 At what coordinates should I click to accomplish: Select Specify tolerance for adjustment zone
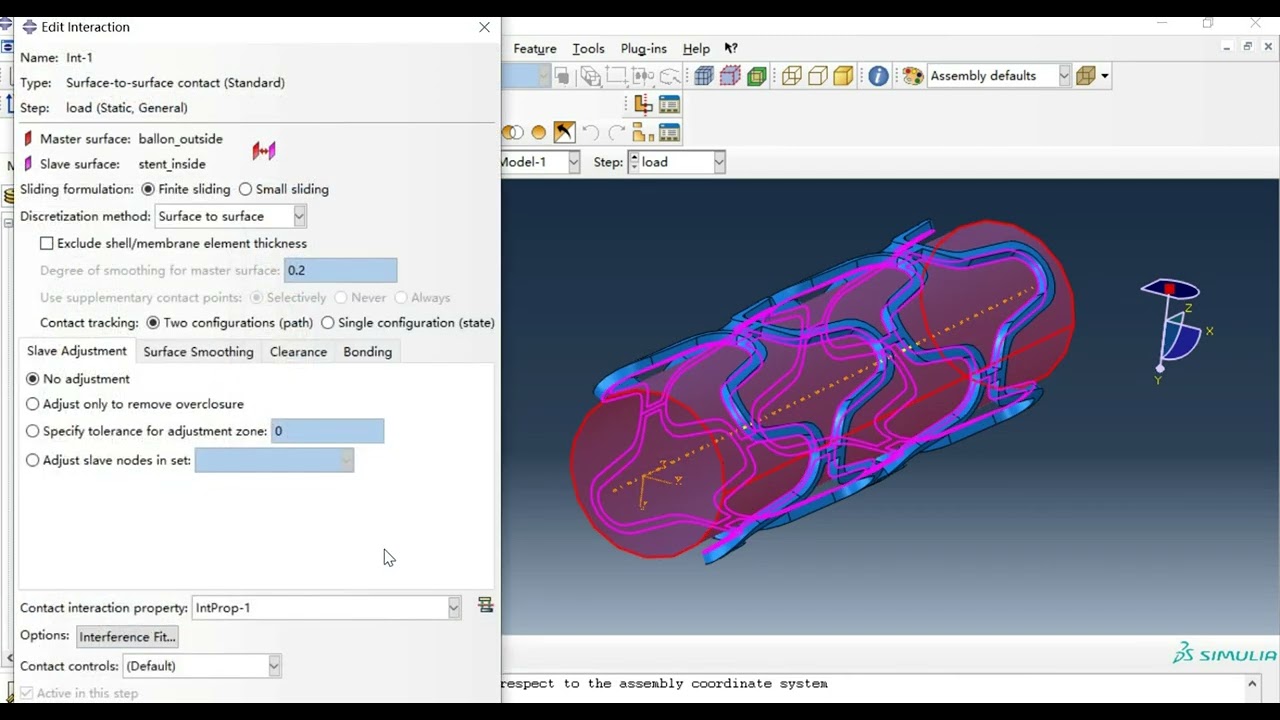tap(33, 431)
